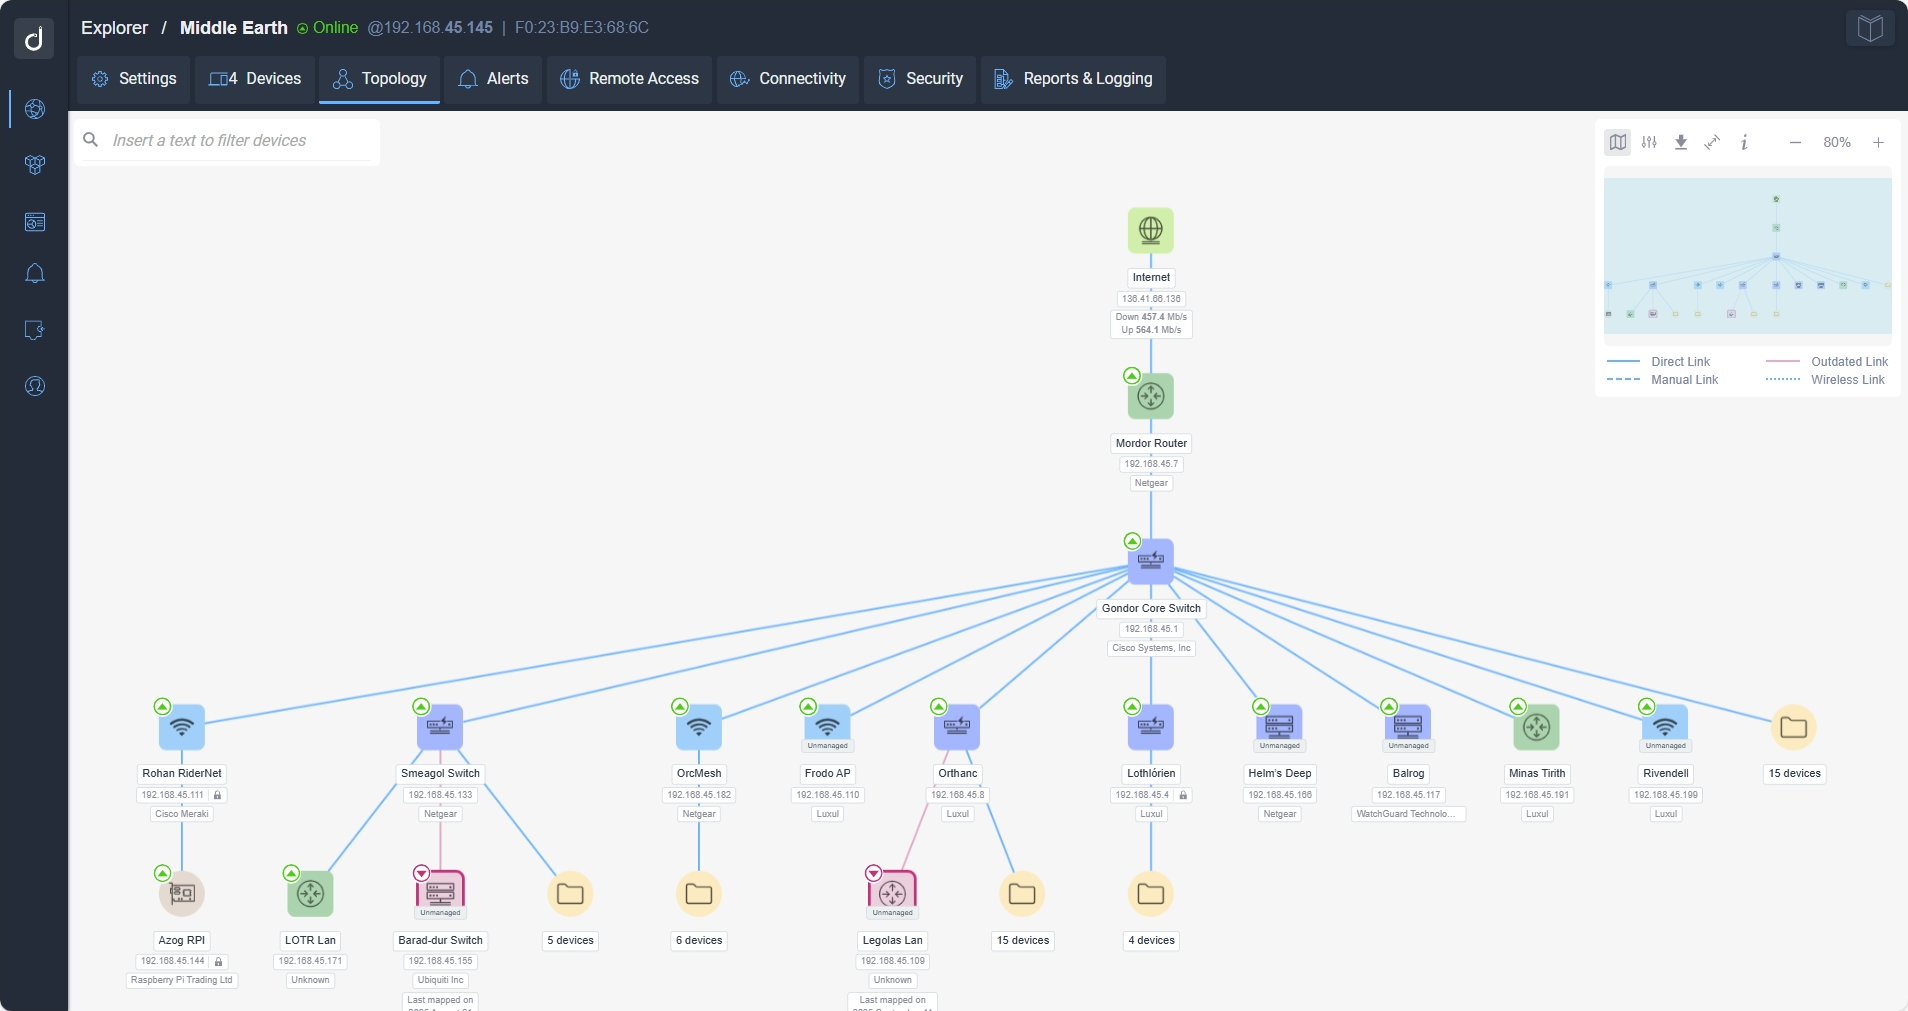Expand the Gondor Core Switch status chevron
Screen dimensions: 1908x1011
(x=1131, y=540)
